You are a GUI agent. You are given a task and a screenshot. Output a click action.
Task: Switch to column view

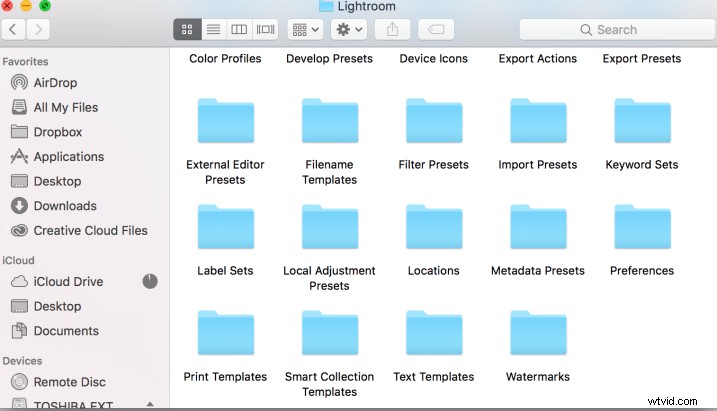239,30
